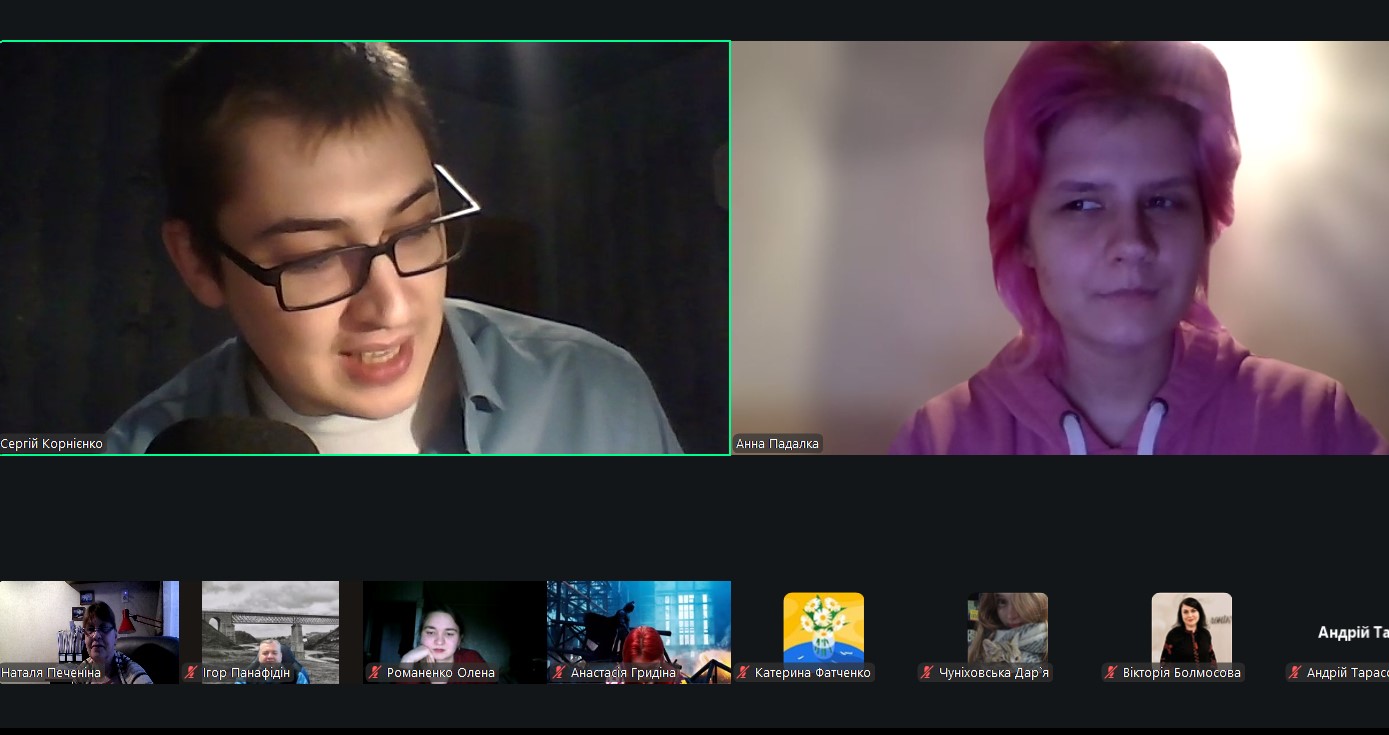
Task: Click muted mic icon beside Анастасія Гридіна
Action: (x=559, y=673)
